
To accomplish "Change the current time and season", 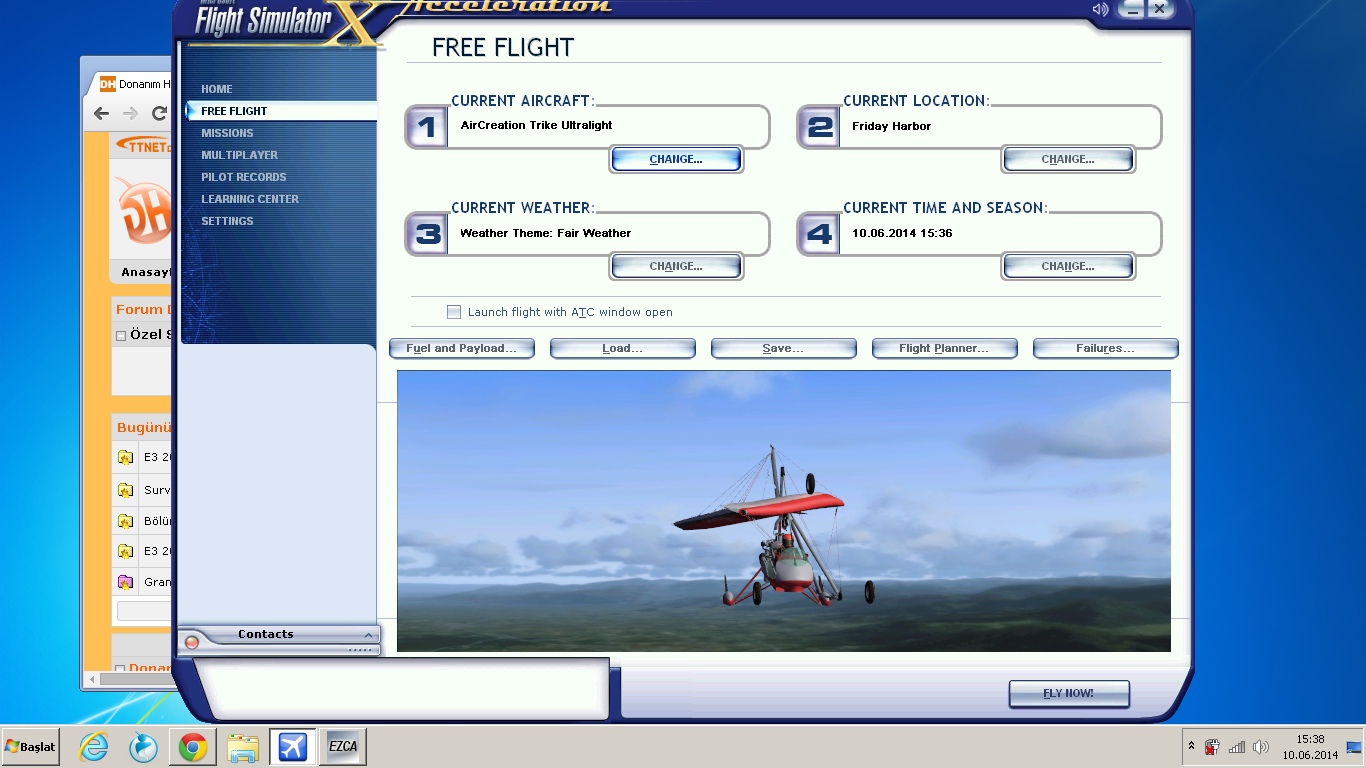I will [x=1068, y=266].
